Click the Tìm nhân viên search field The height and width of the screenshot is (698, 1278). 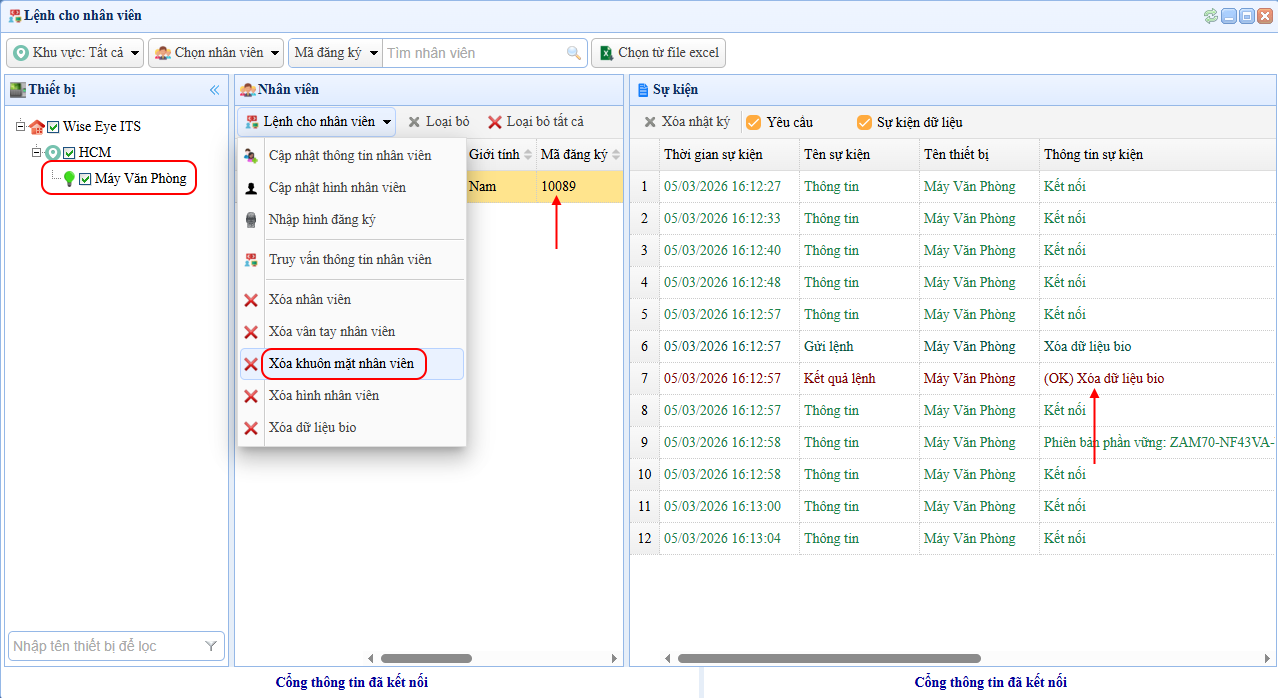pyautogui.click(x=472, y=53)
